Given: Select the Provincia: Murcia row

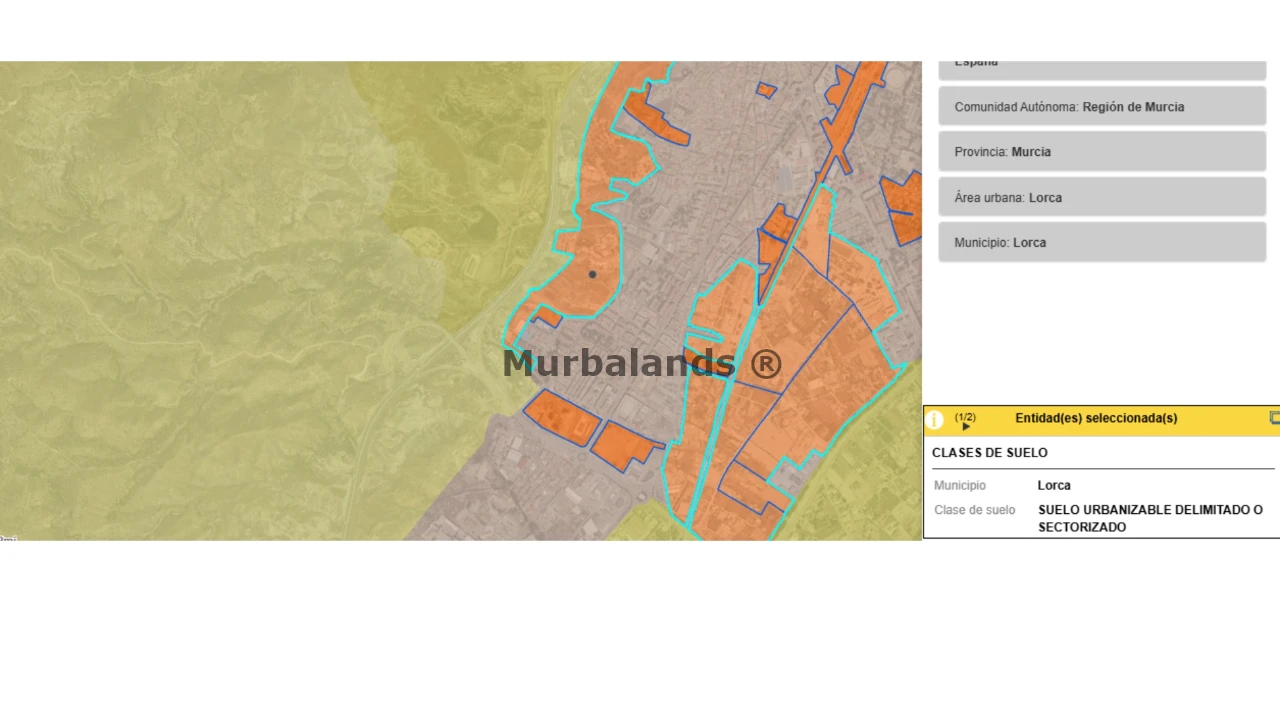Looking at the screenshot, I should tap(1102, 152).
